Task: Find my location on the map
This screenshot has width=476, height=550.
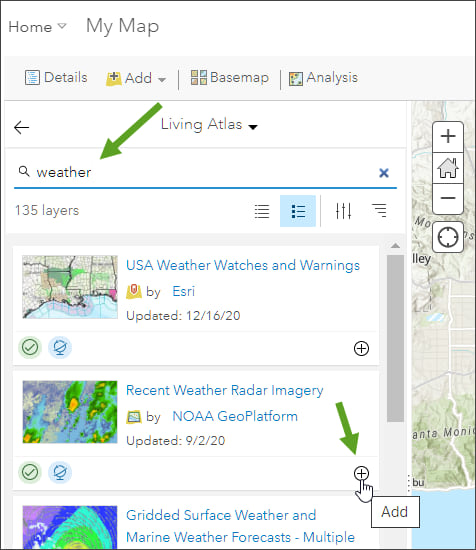Action: tap(448, 237)
